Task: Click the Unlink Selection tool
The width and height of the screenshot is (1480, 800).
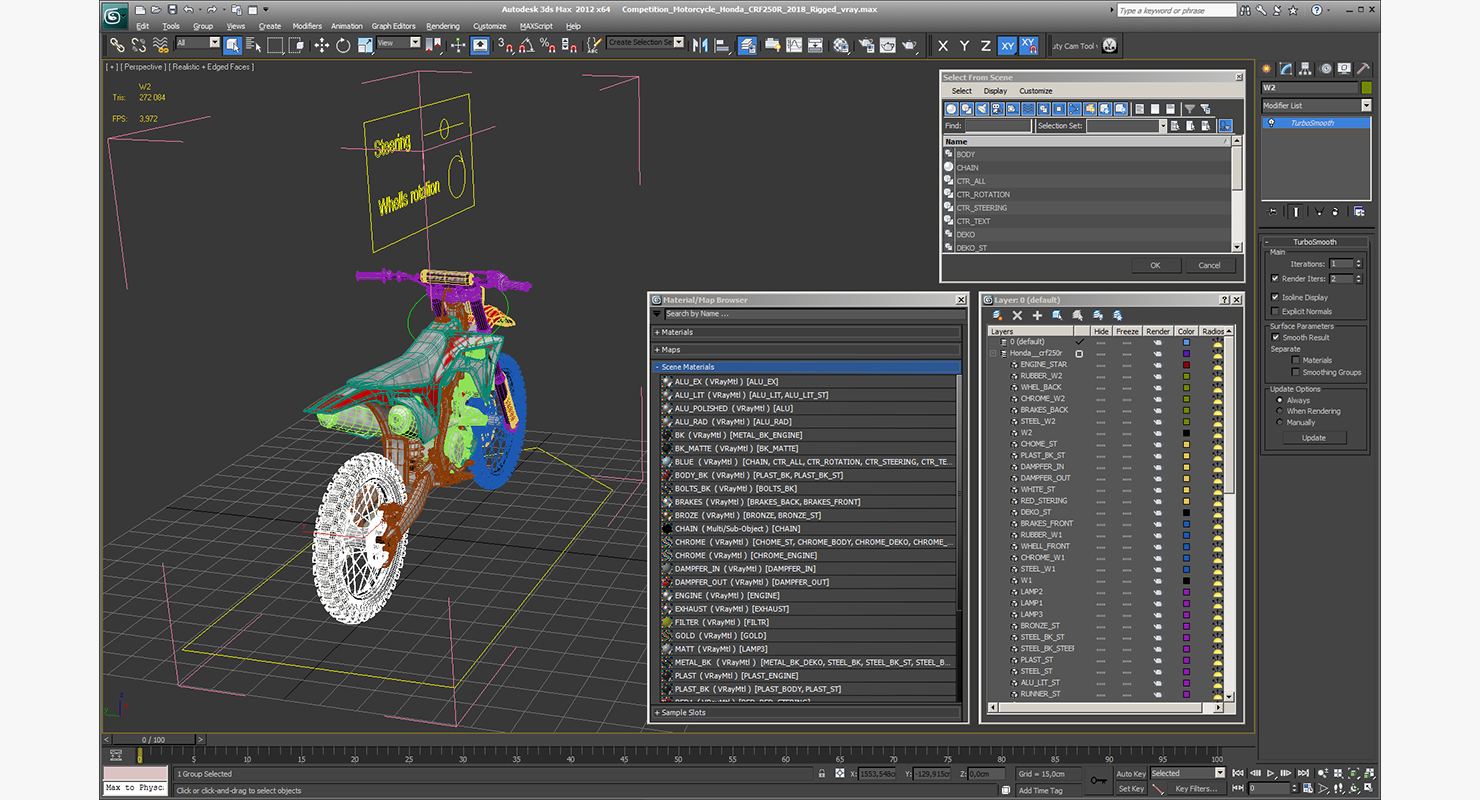Action: tap(138, 45)
